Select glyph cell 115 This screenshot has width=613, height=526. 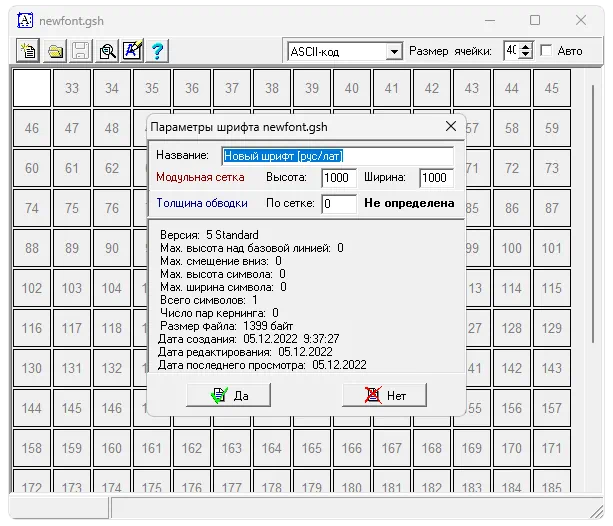tap(552, 288)
